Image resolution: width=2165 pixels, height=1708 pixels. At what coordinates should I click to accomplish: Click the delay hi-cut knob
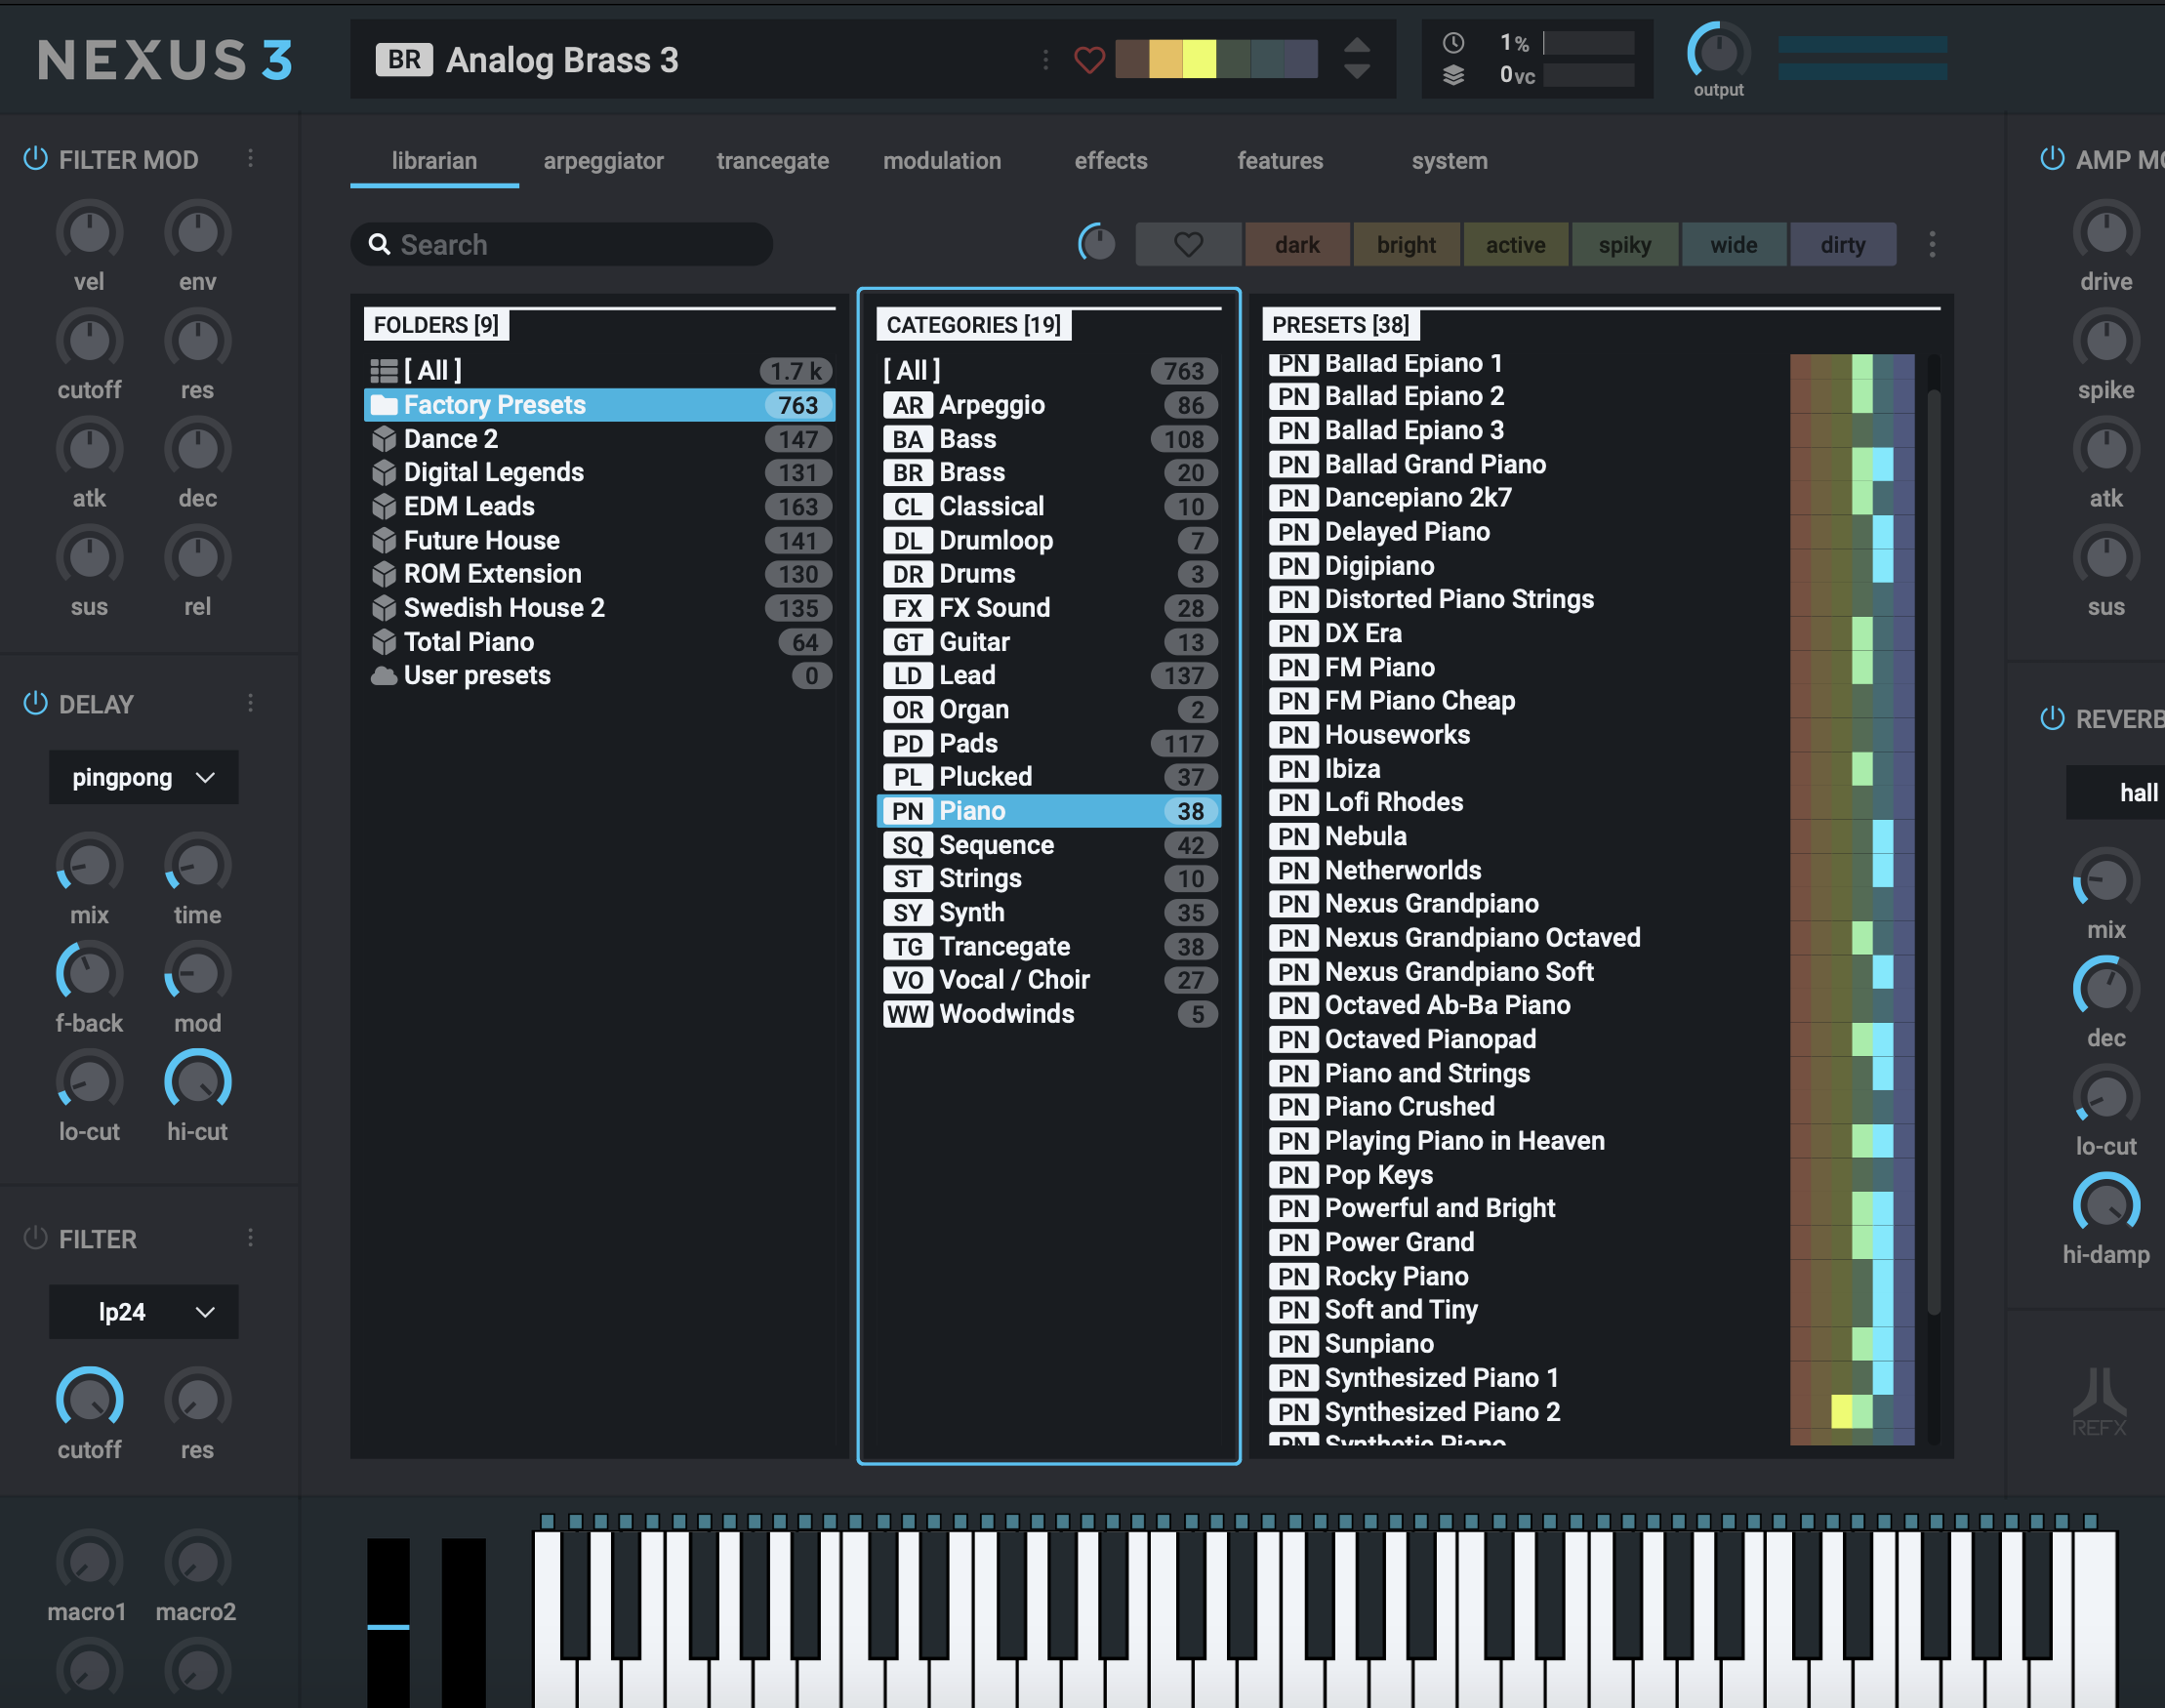pyautogui.click(x=197, y=1081)
